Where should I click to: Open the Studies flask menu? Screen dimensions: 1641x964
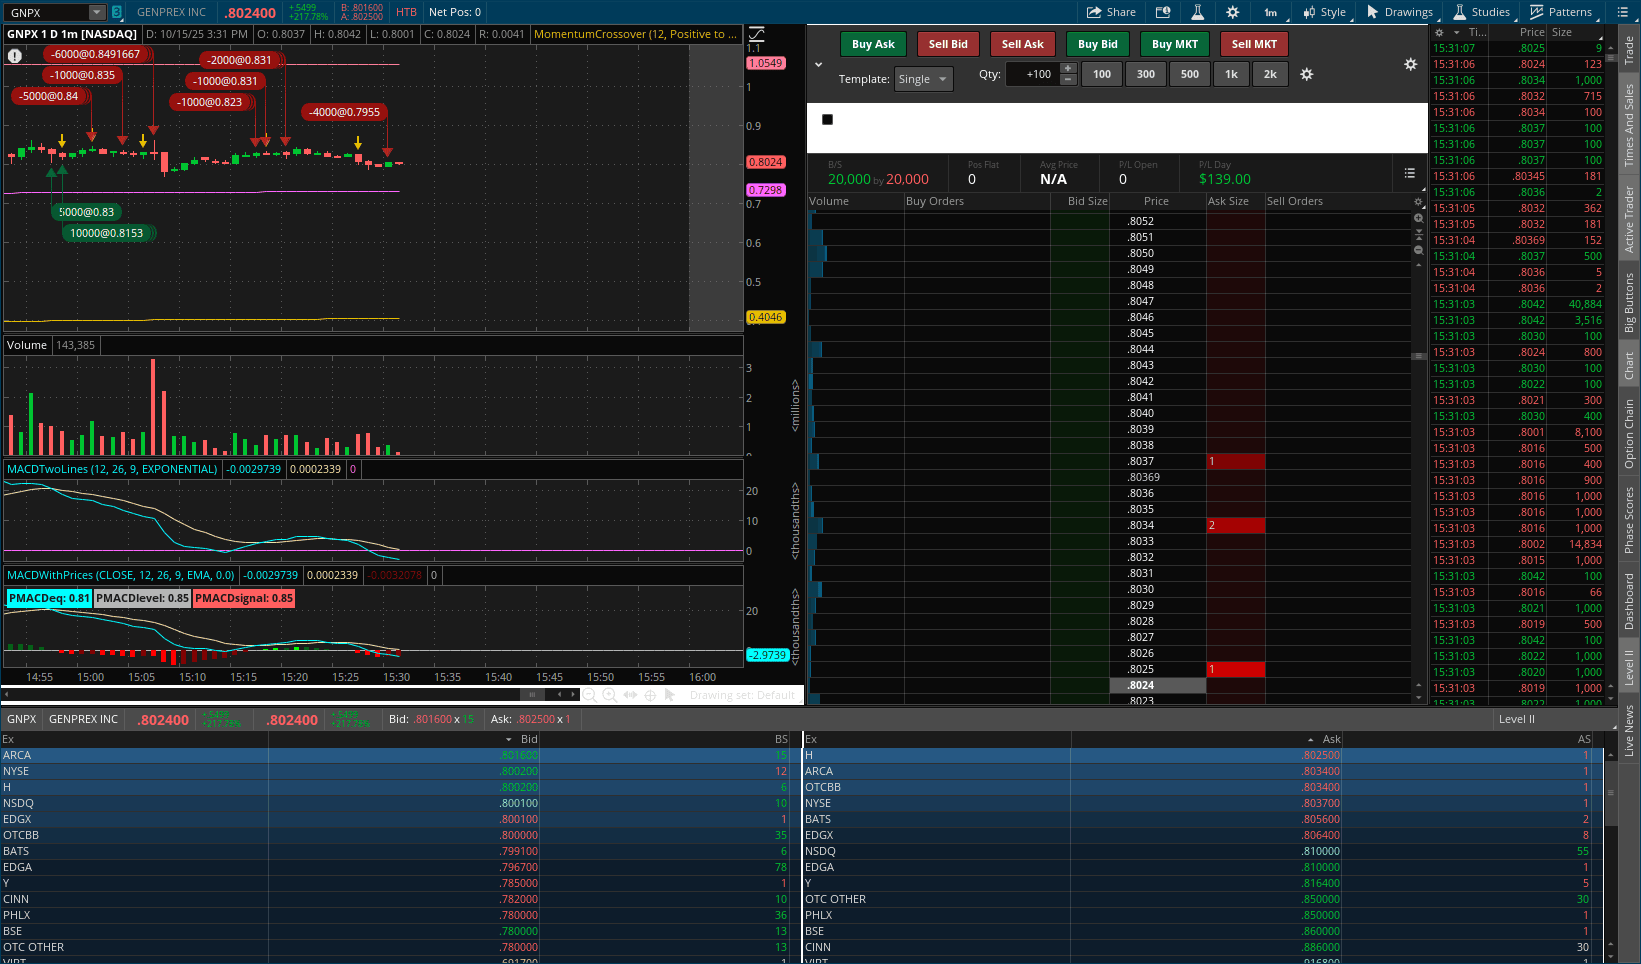coord(1481,12)
